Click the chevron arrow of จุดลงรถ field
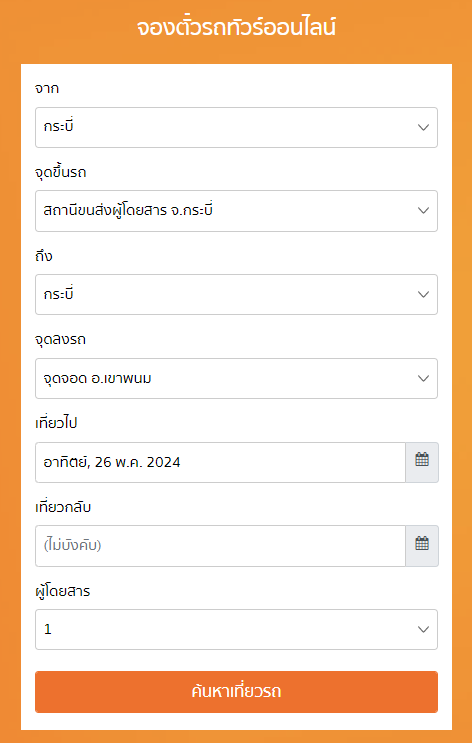This screenshot has height=743, width=472. 423,378
